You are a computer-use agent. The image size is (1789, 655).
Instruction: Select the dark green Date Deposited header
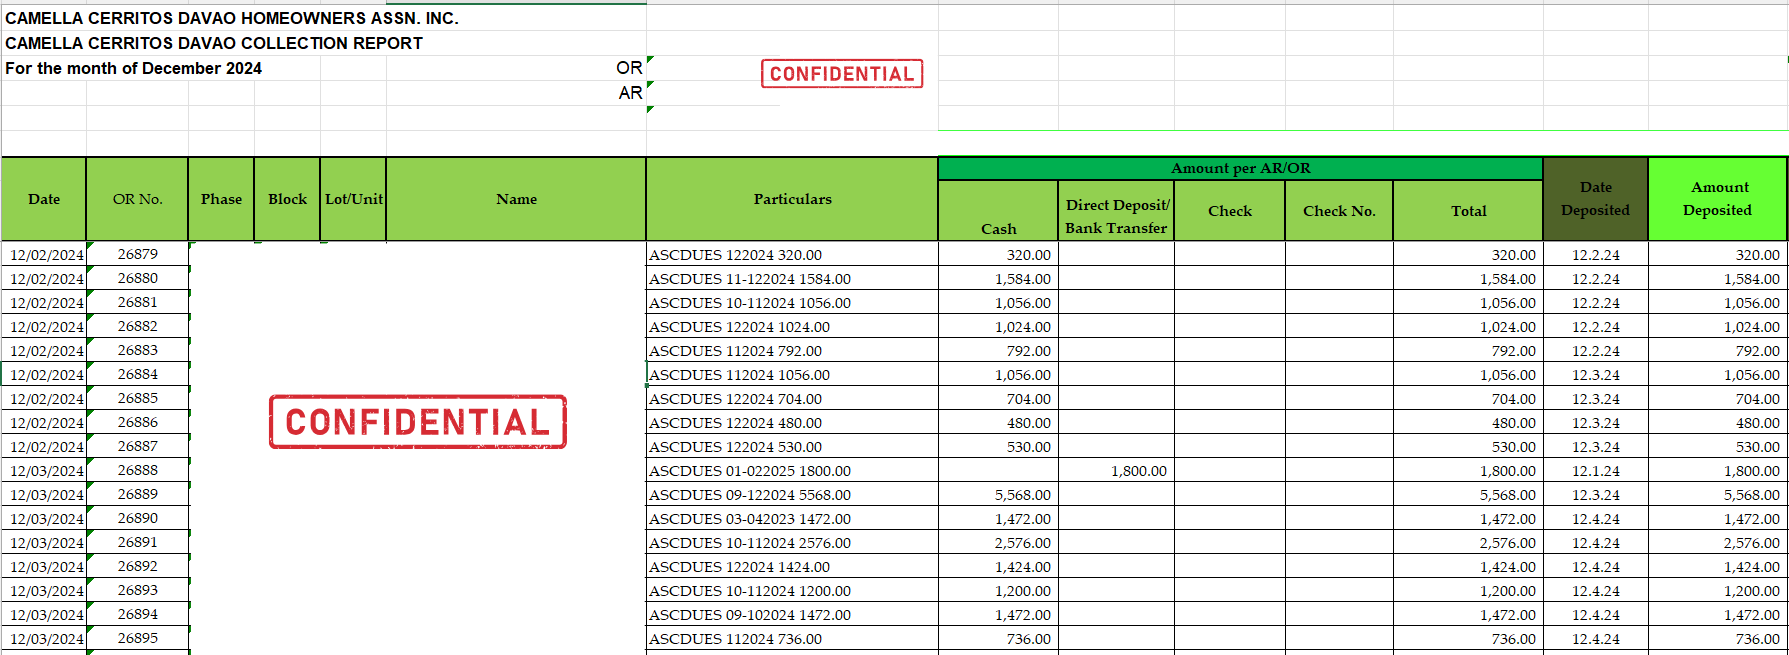(1595, 199)
